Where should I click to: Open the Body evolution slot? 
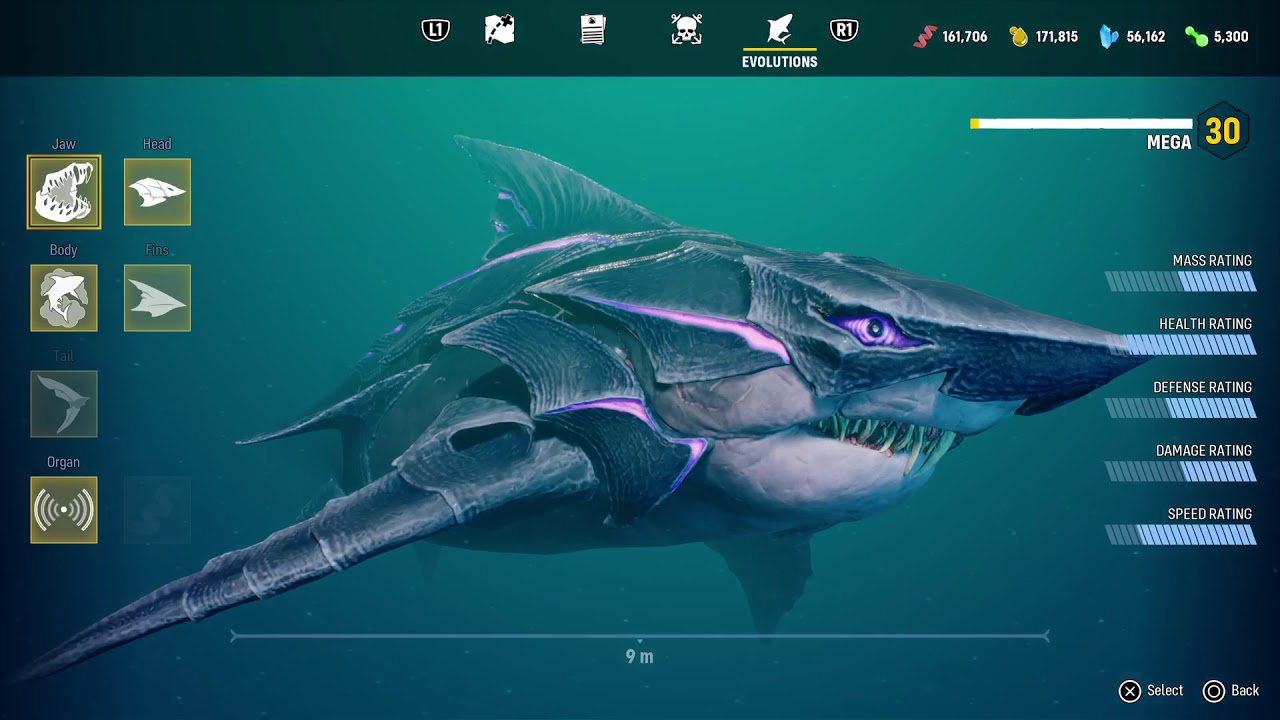click(64, 298)
